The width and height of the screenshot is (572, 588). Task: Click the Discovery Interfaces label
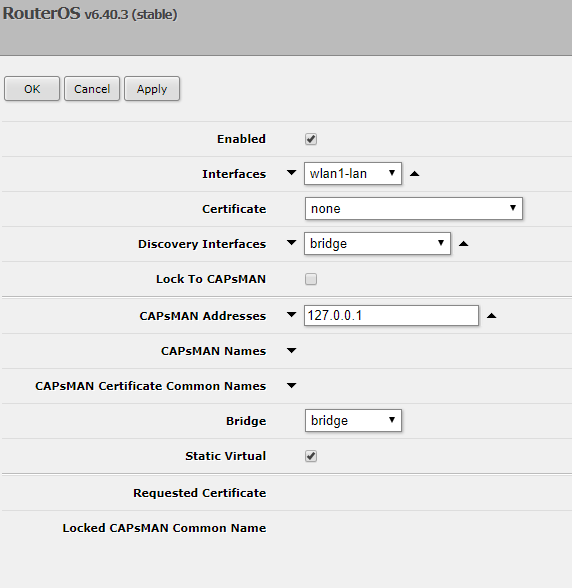[x=202, y=244]
